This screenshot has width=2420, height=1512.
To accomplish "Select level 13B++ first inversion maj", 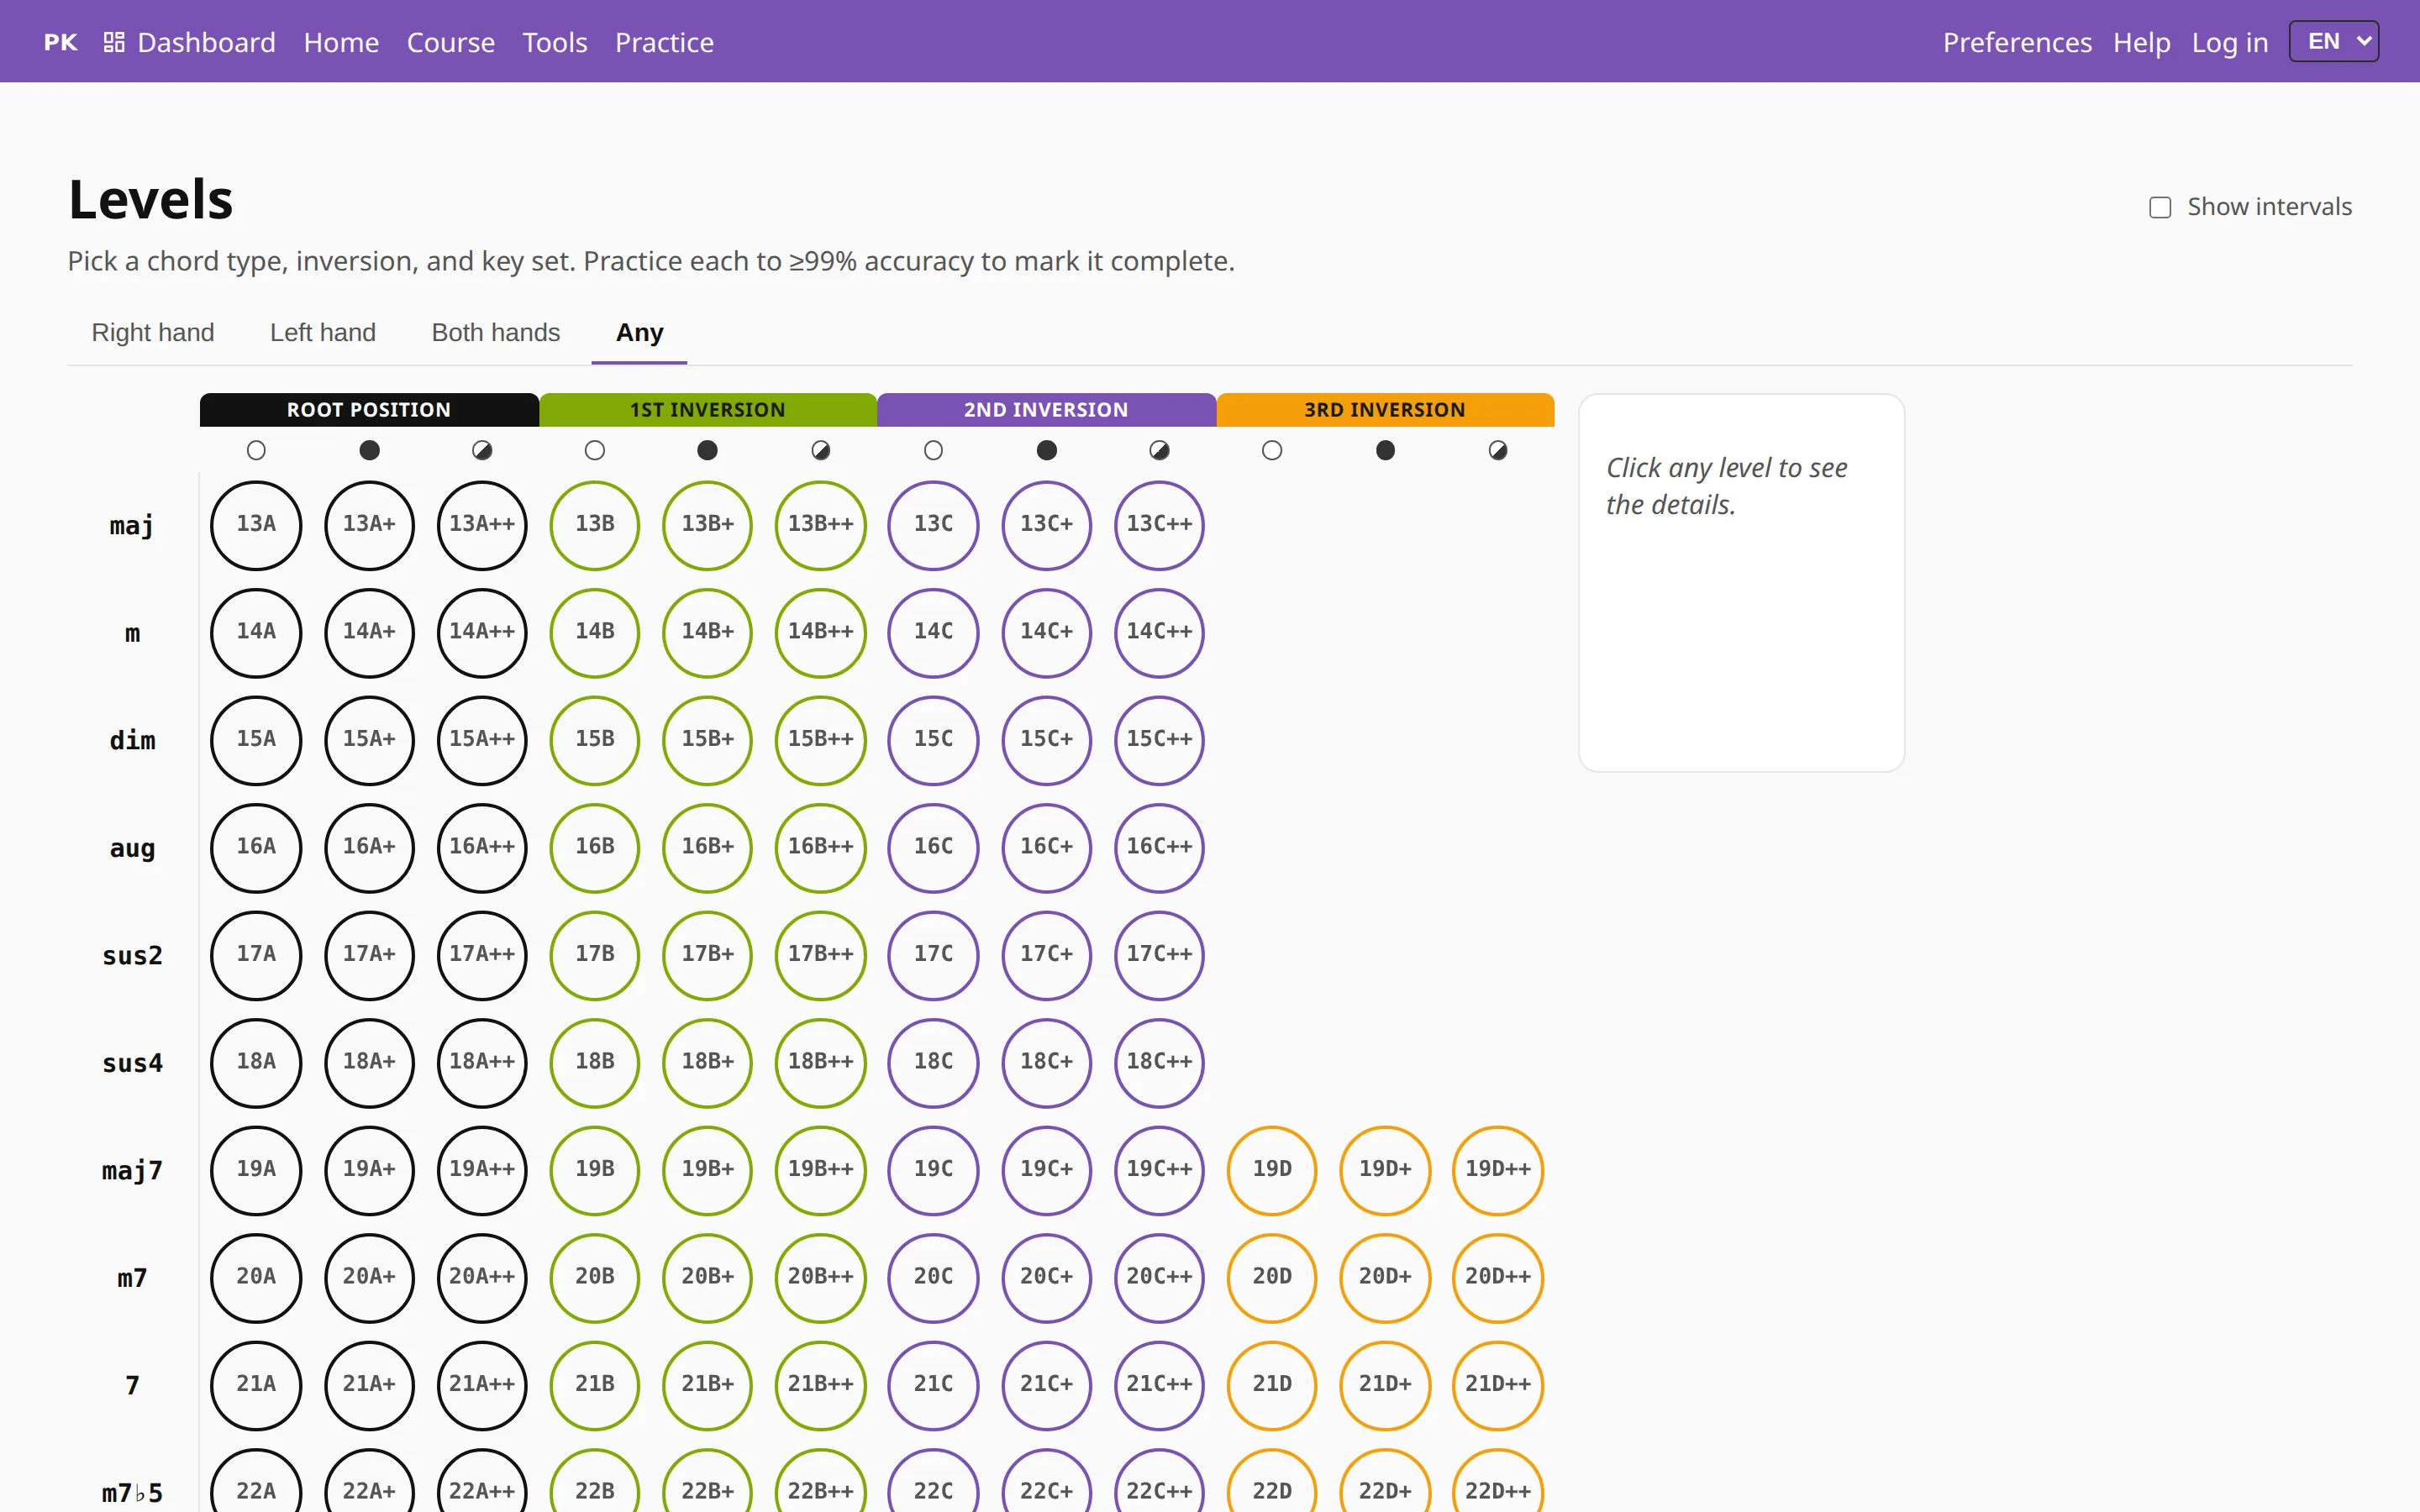I will coord(820,525).
